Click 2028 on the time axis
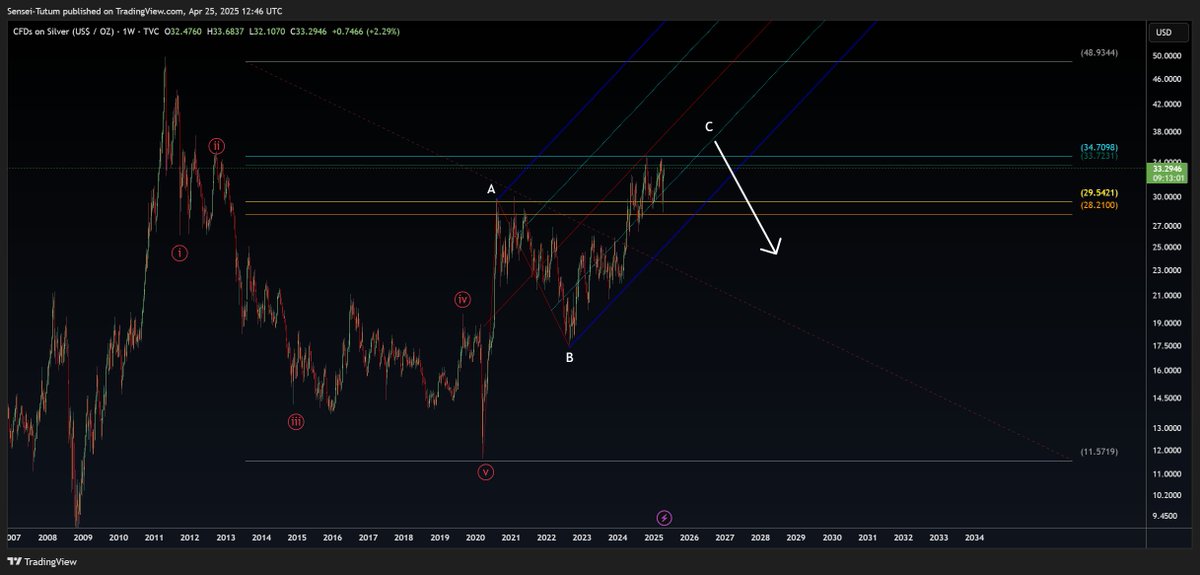Image resolution: width=1200 pixels, height=575 pixels. [760, 538]
